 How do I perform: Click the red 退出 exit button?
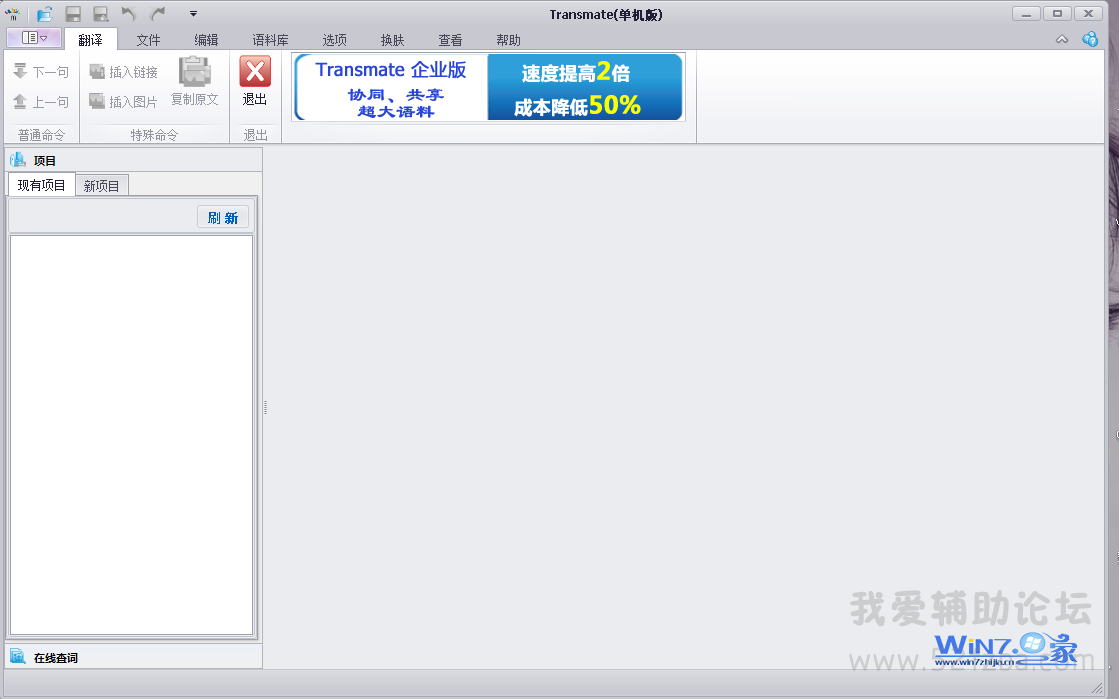255,81
